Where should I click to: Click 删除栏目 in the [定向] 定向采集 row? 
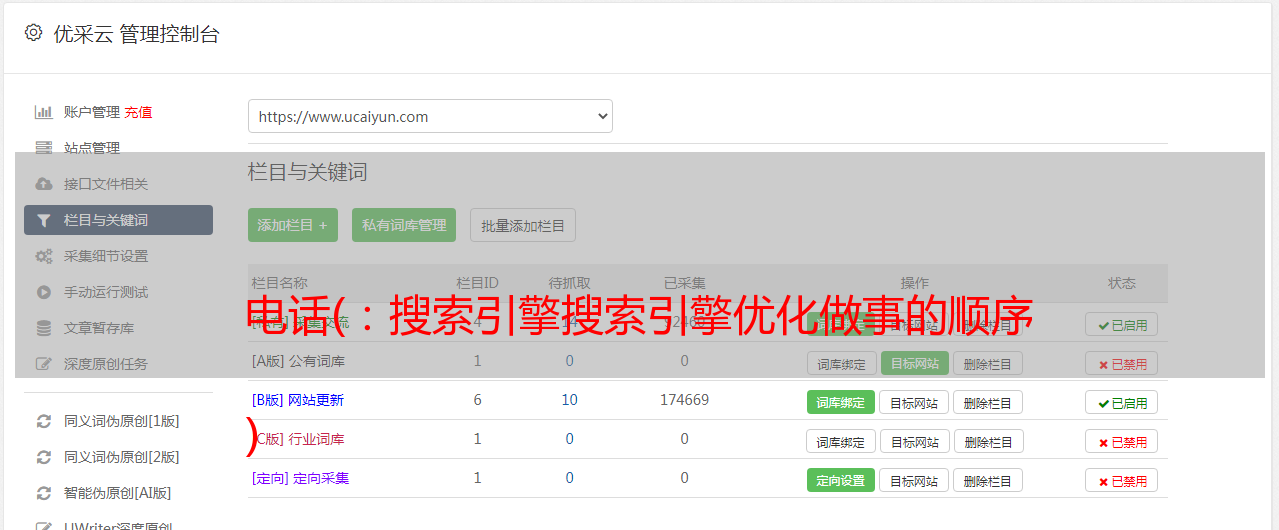988,480
